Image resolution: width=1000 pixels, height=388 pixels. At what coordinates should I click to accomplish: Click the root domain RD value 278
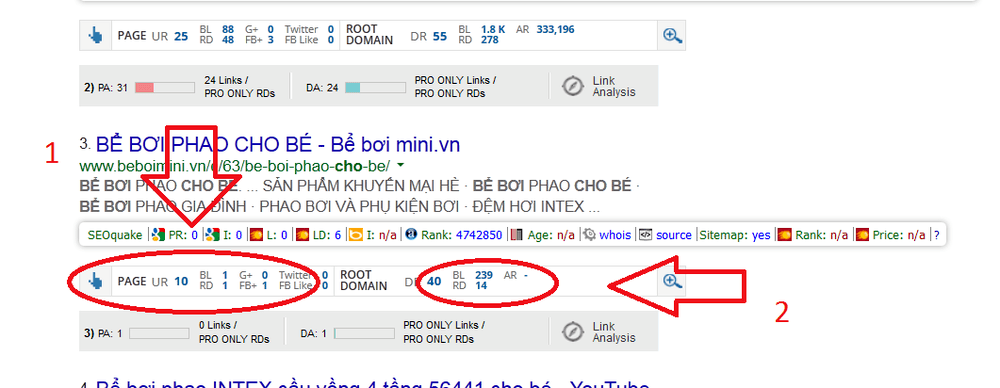click(x=490, y=40)
